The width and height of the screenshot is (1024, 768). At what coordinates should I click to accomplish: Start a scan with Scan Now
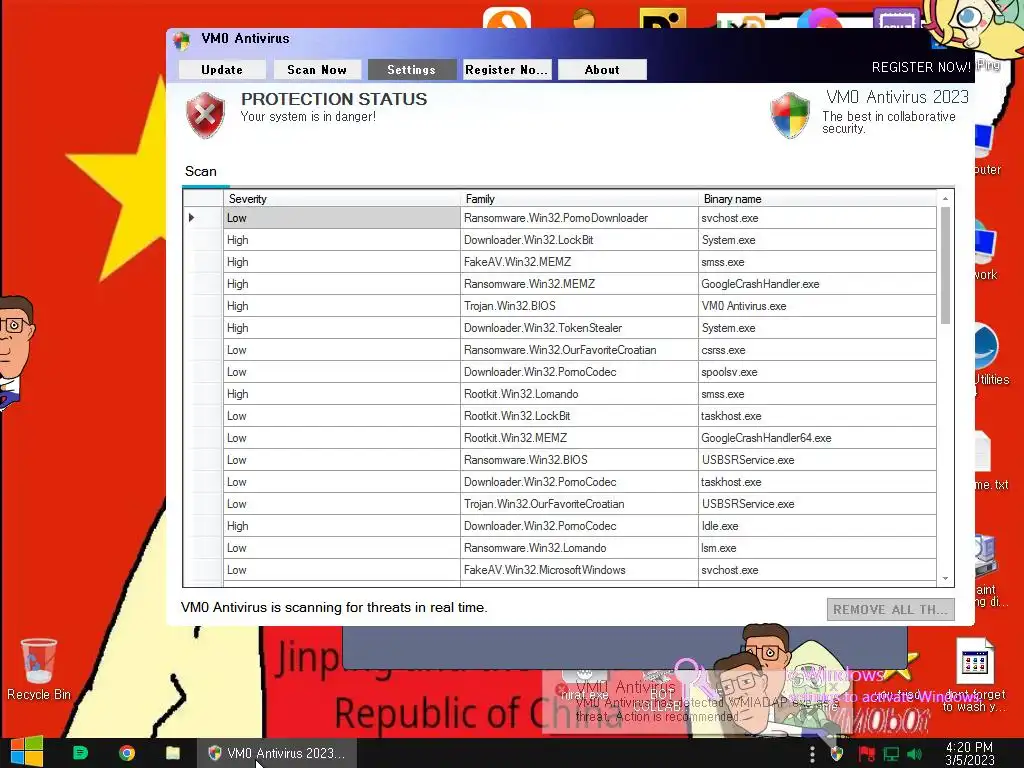click(x=317, y=70)
